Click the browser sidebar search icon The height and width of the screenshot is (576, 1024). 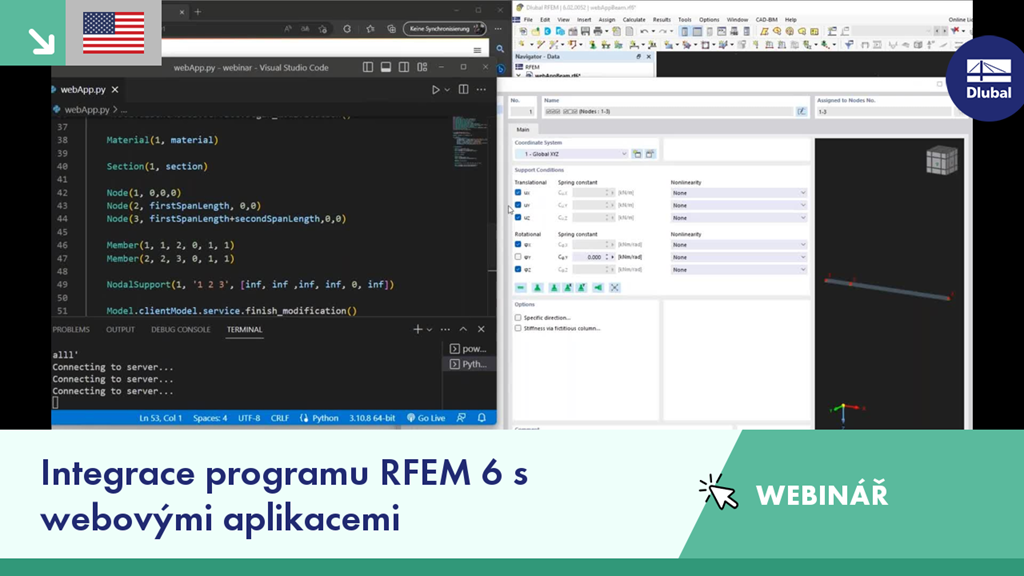[500, 49]
